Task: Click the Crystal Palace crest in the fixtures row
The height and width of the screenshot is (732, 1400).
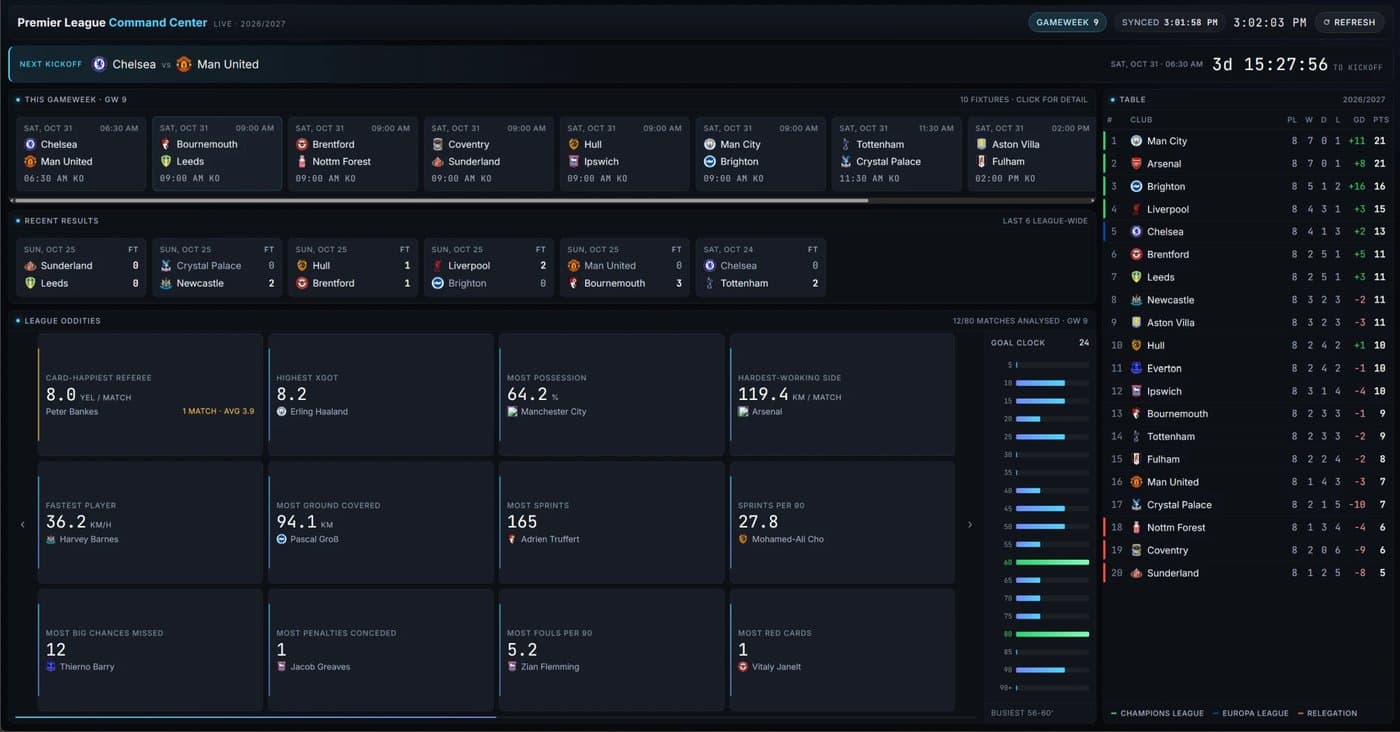Action: pos(846,161)
